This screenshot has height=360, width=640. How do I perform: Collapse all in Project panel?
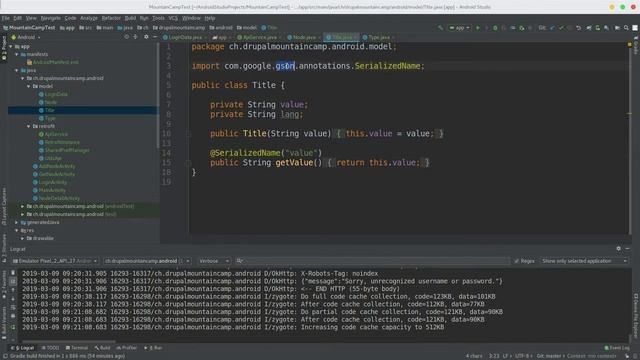click(136, 37)
